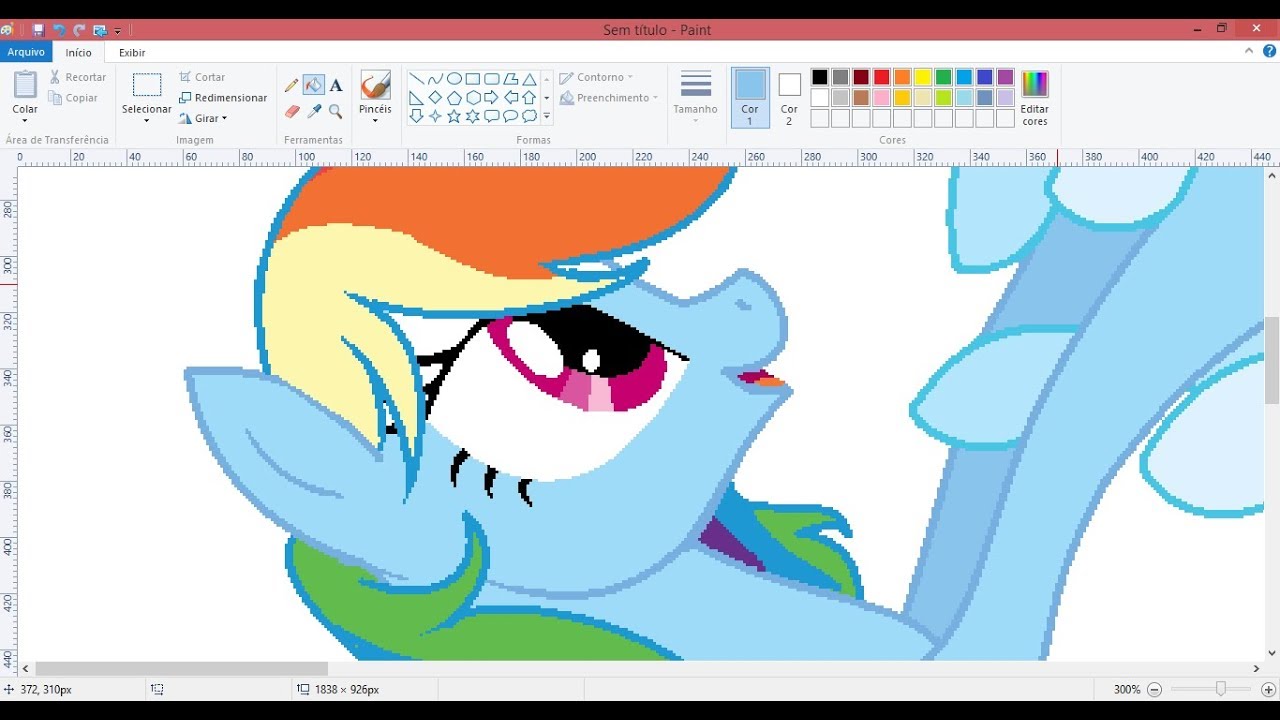The height and width of the screenshot is (720, 1280).
Task: Click the Cortar crop button
Action: point(203,77)
